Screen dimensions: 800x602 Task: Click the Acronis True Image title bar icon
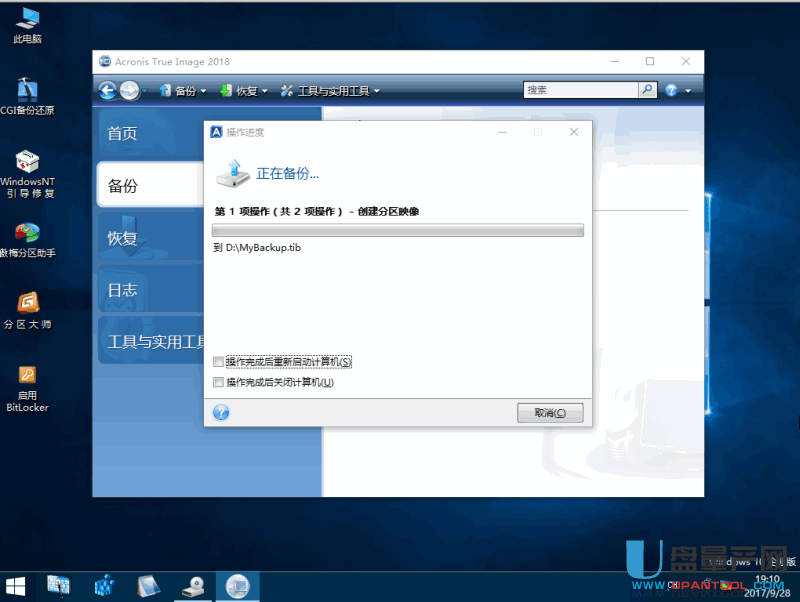[105, 61]
